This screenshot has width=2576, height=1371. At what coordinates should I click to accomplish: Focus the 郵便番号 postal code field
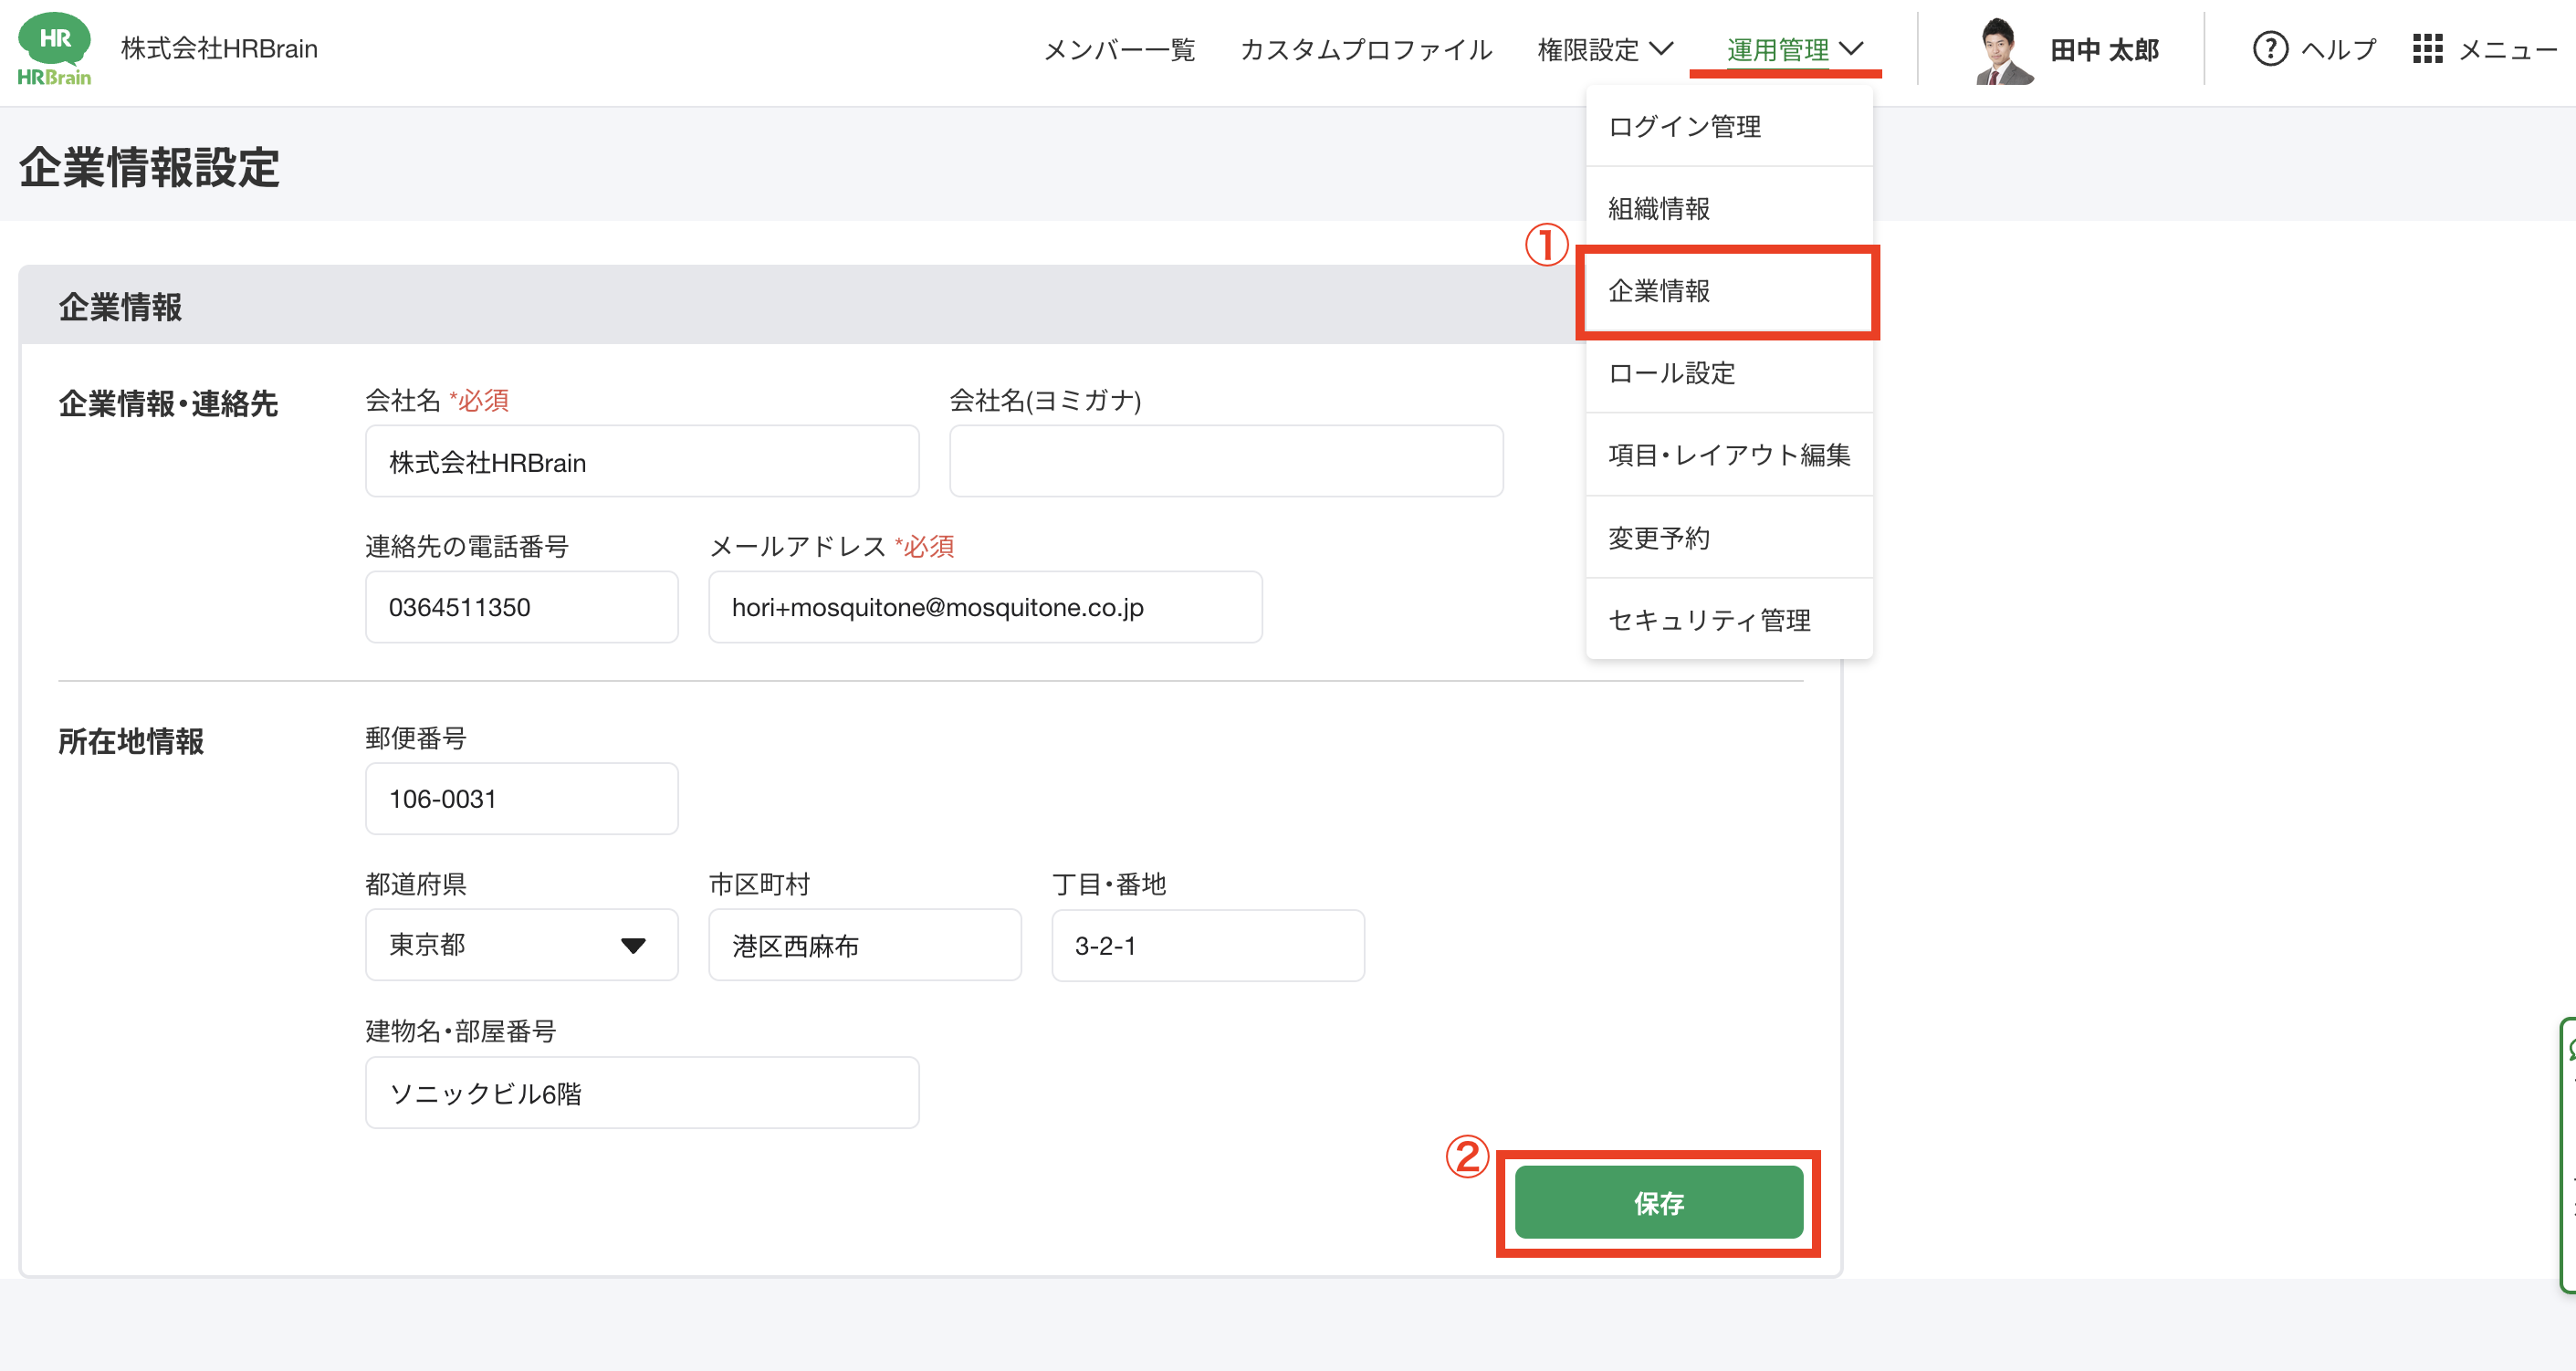pos(521,799)
